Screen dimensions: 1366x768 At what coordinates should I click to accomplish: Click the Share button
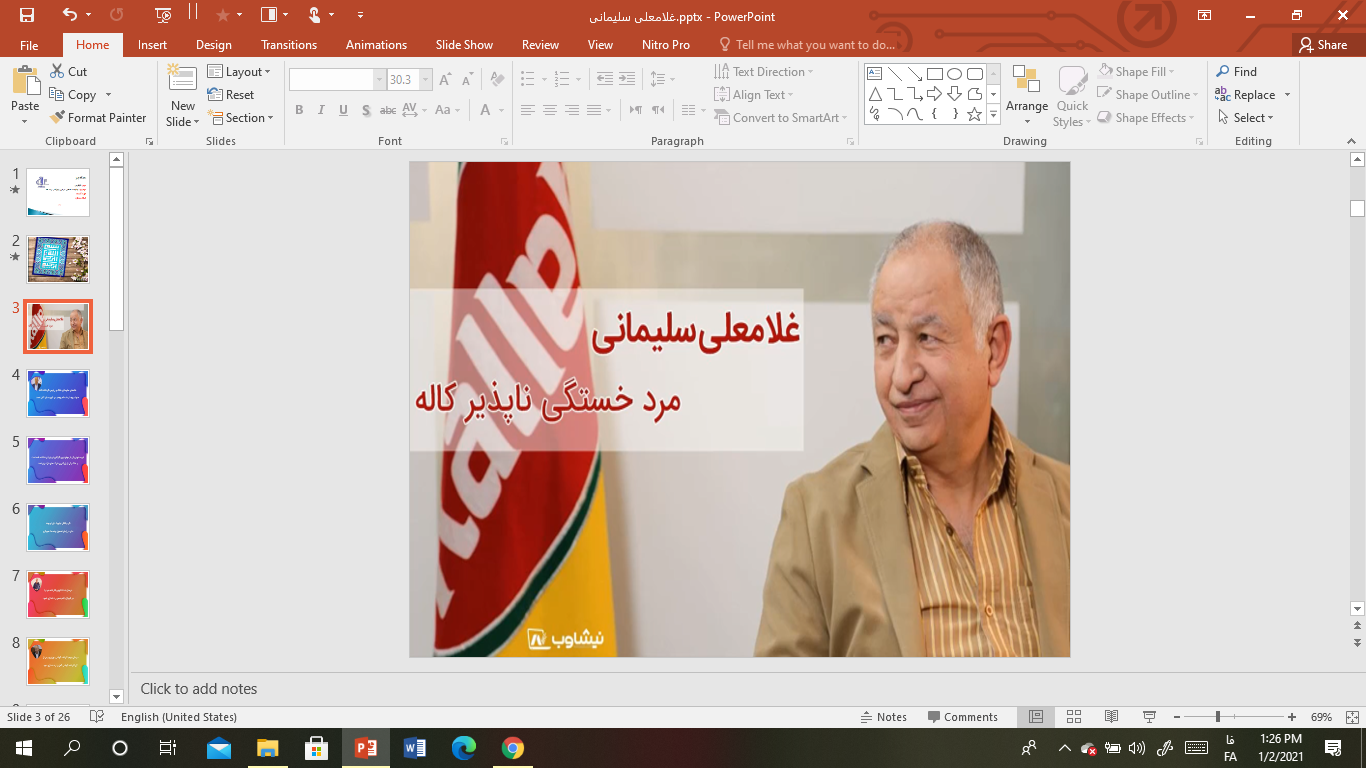[1322, 45]
